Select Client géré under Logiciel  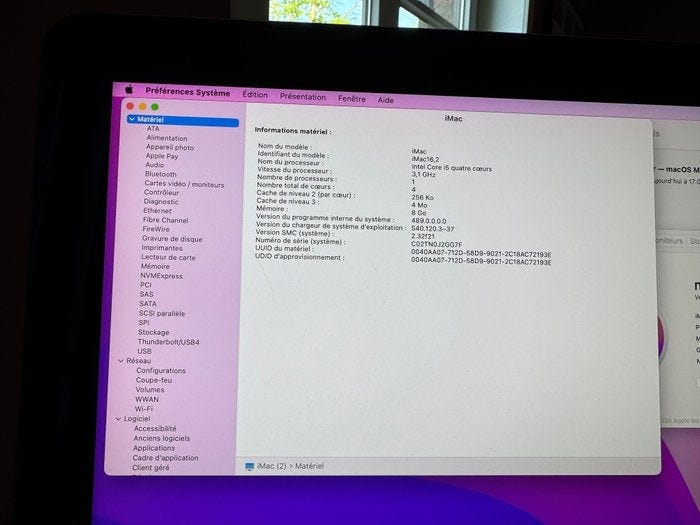[x=150, y=467]
